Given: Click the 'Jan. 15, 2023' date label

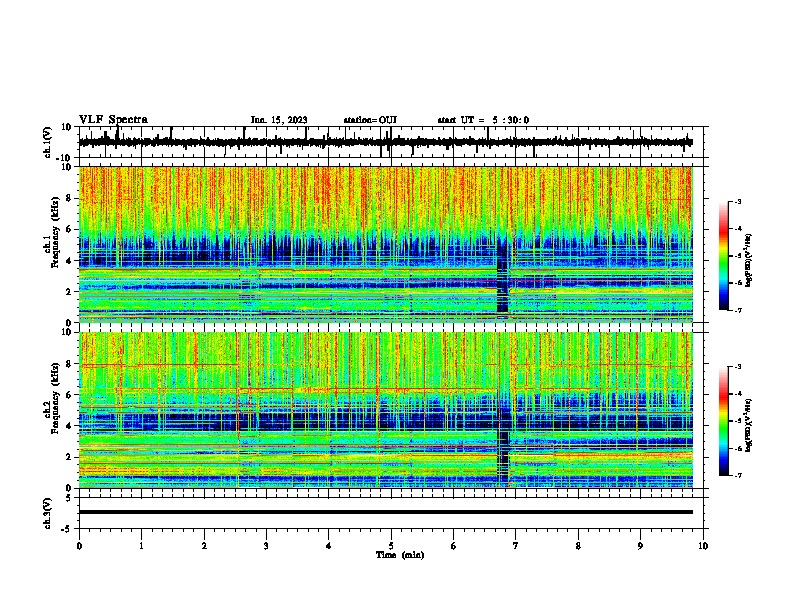Looking at the screenshot, I should point(279,120).
